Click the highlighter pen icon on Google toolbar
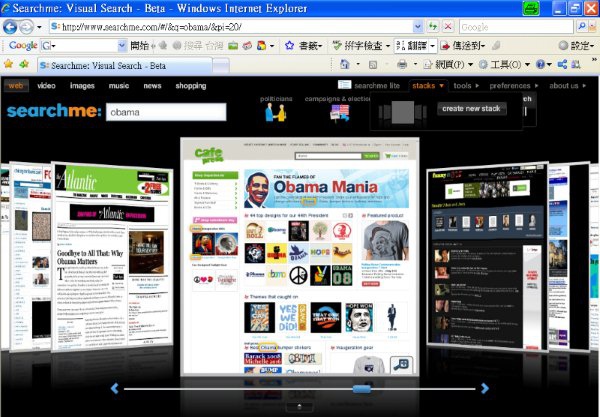The width and height of the screenshot is (600, 417). [496, 46]
